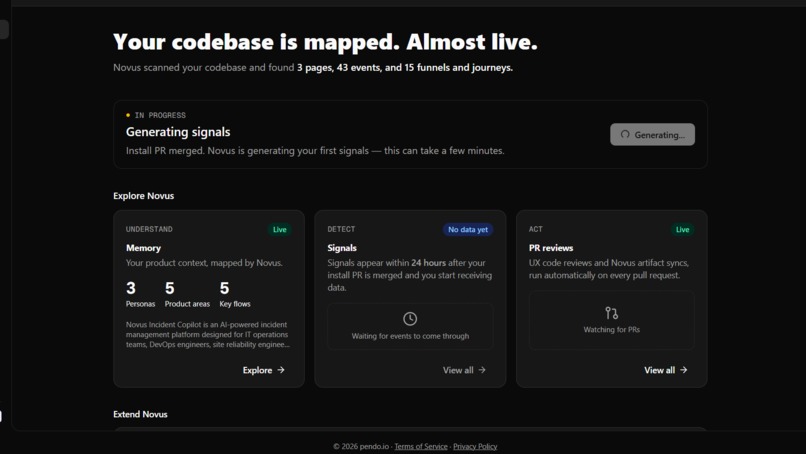Click the Live badge on PR reviews card
This screenshot has width=806, height=454.
(683, 229)
